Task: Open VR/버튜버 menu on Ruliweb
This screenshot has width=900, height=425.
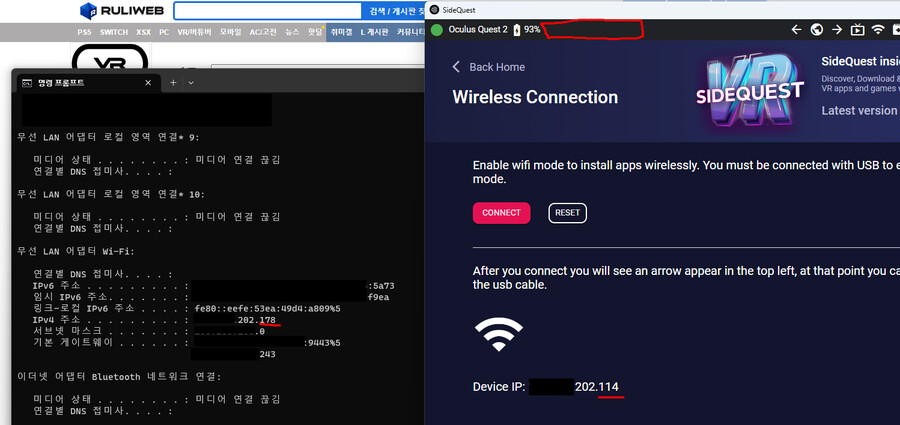Action: 195,32
